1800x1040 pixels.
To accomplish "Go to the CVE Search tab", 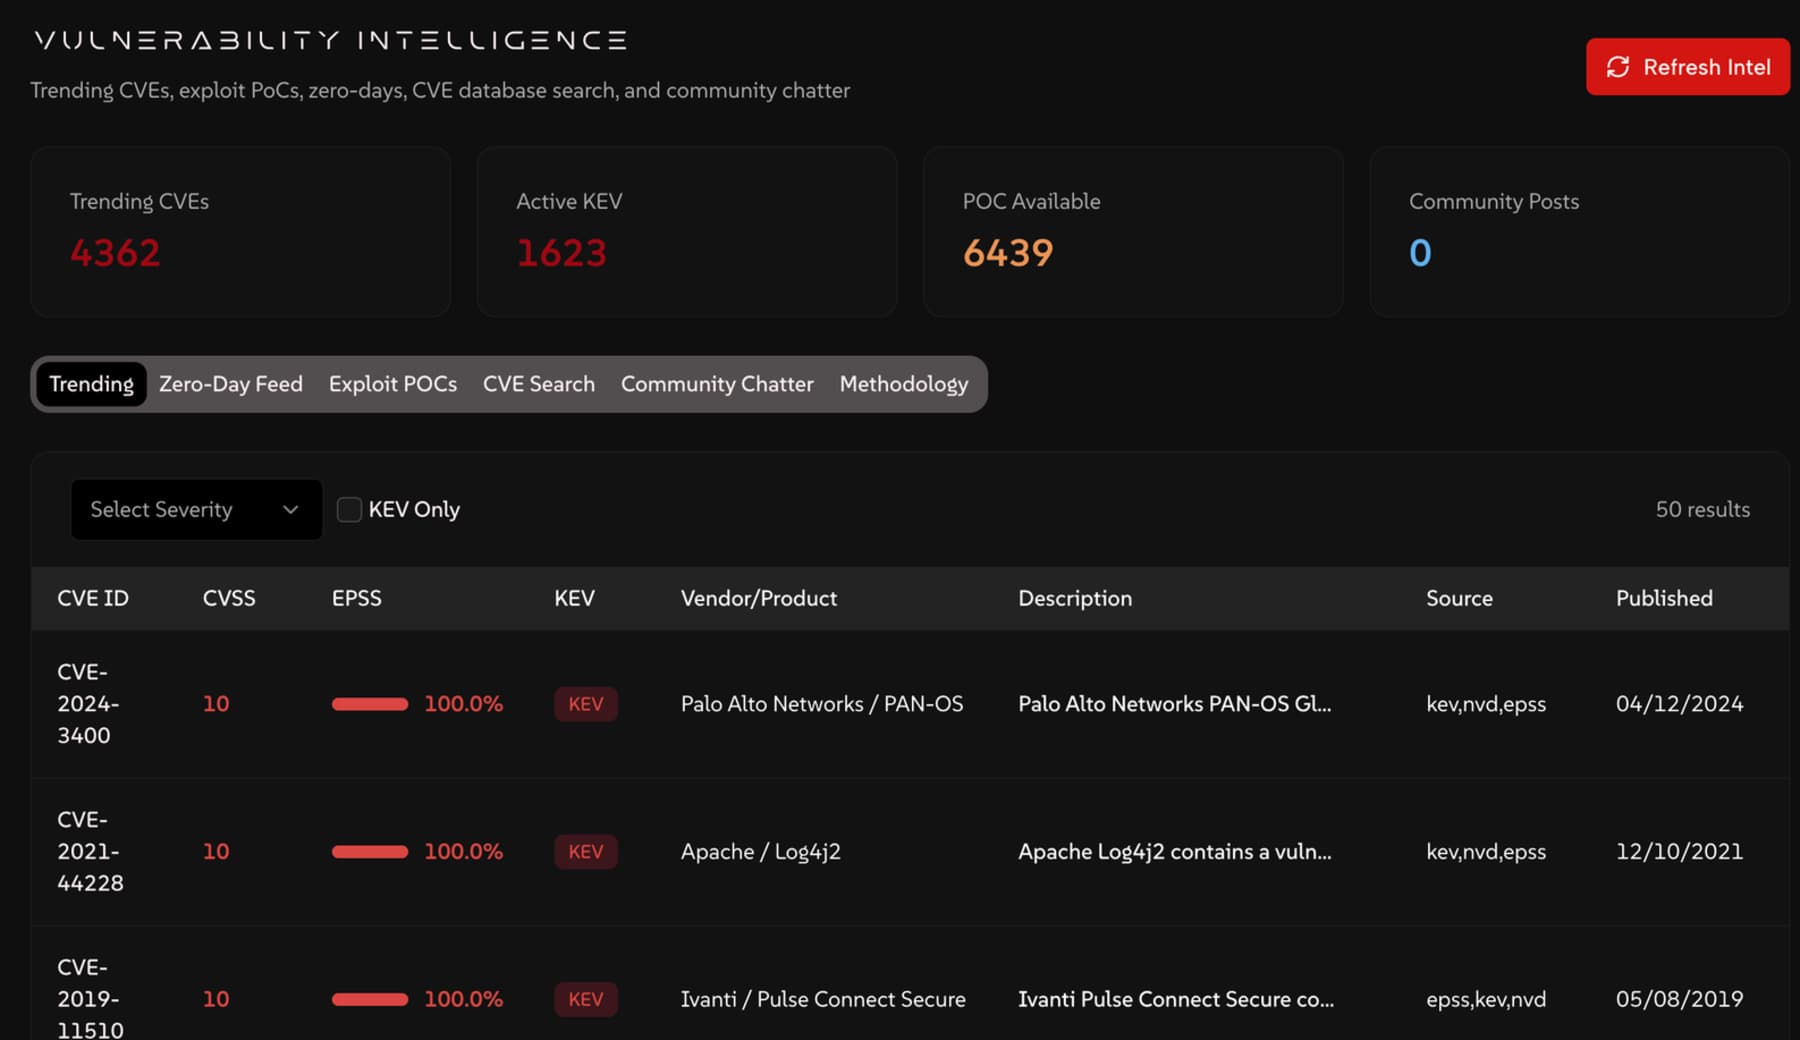I will click(539, 384).
